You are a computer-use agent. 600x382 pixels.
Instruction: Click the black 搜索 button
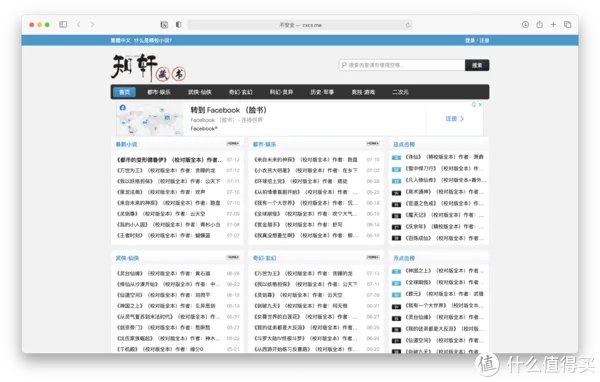[x=477, y=65]
